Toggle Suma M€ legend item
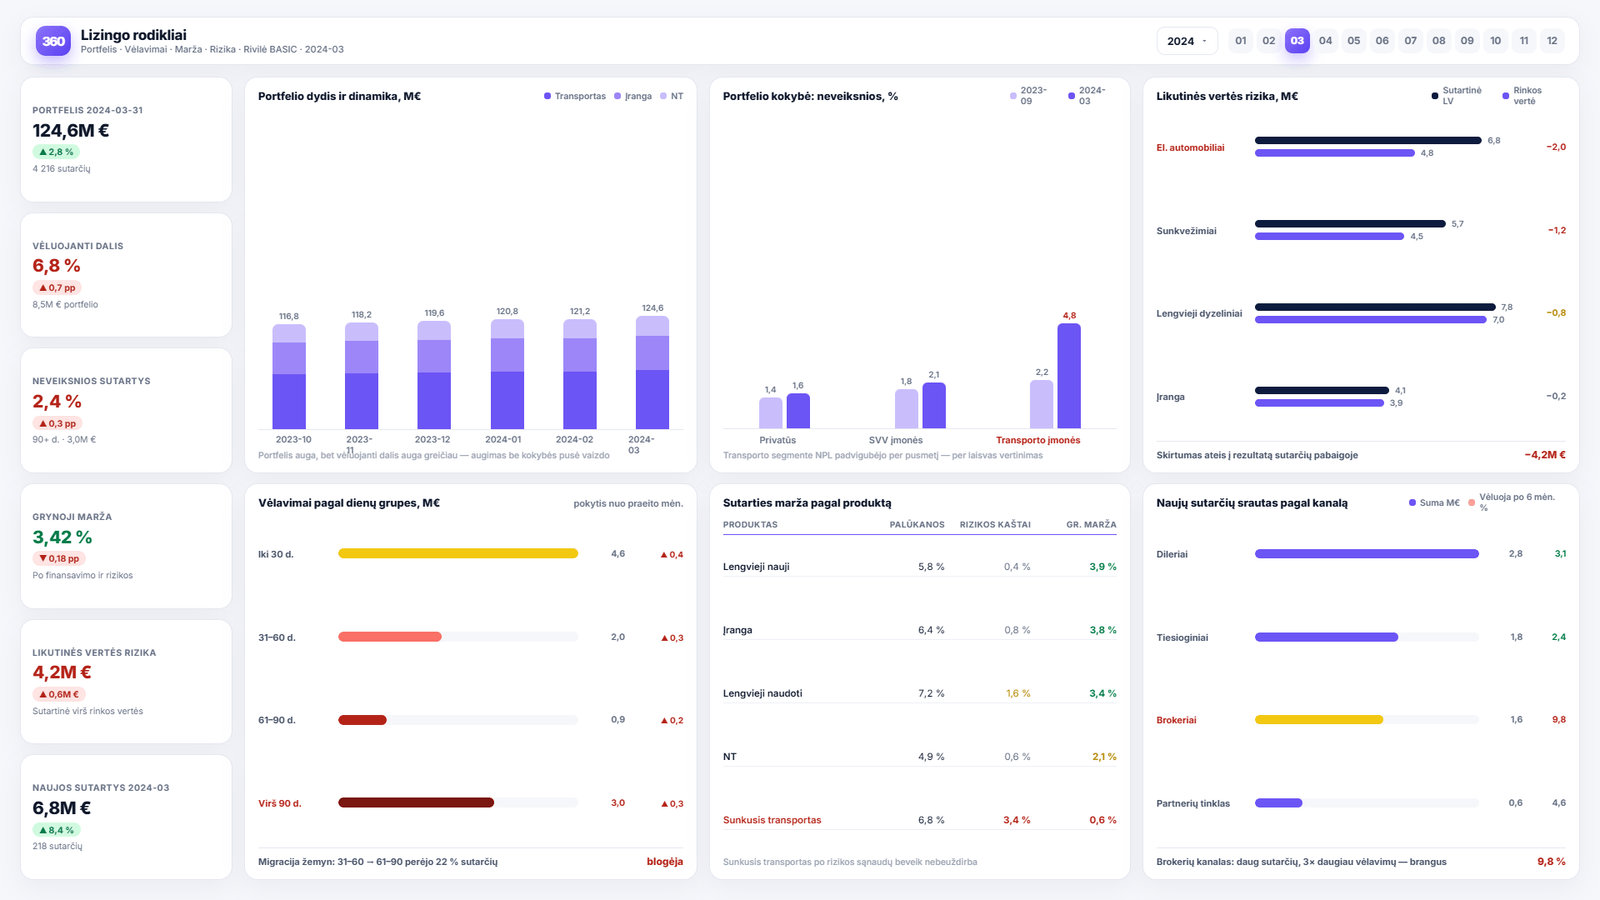 (1434, 503)
